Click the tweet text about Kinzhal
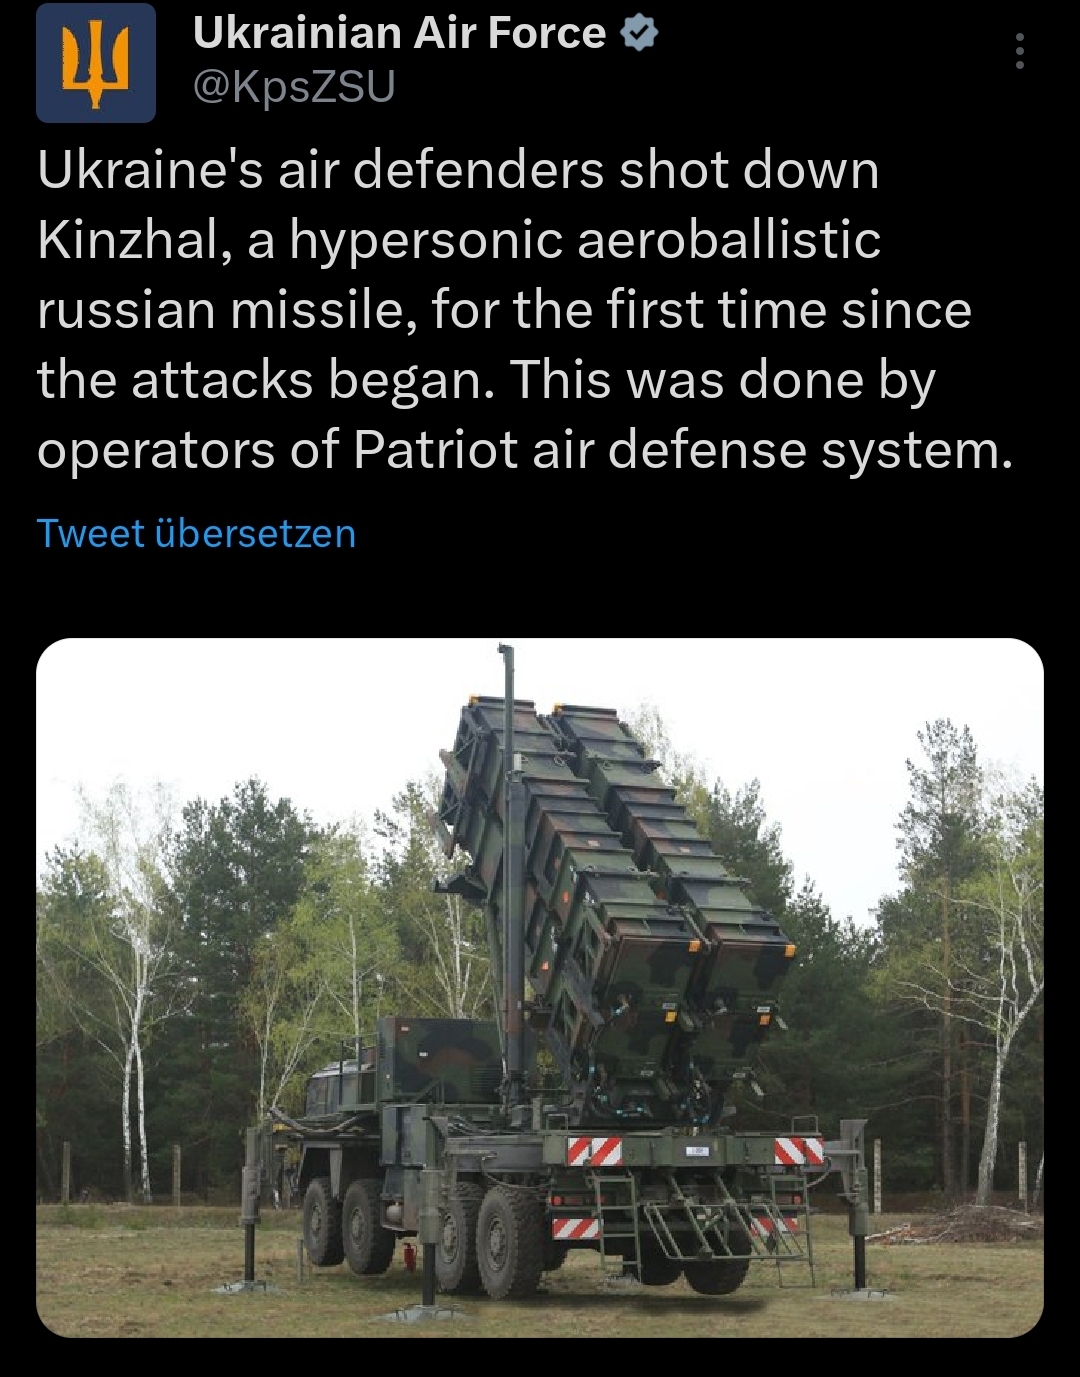Screen dimensions: 1080x1377 point(525,310)
